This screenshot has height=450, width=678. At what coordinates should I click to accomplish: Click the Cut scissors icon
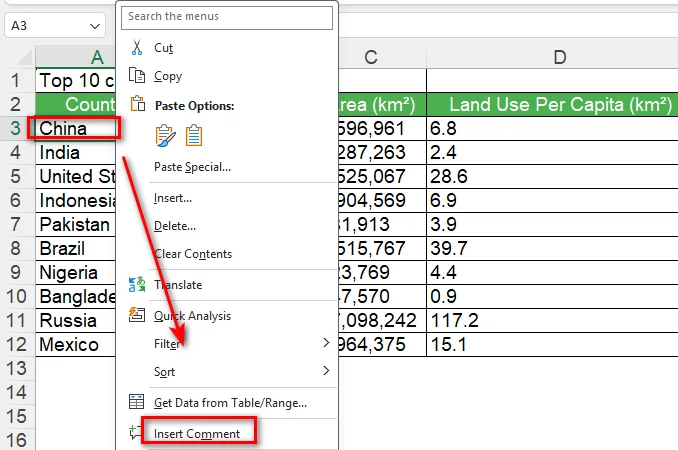point(137,48)
